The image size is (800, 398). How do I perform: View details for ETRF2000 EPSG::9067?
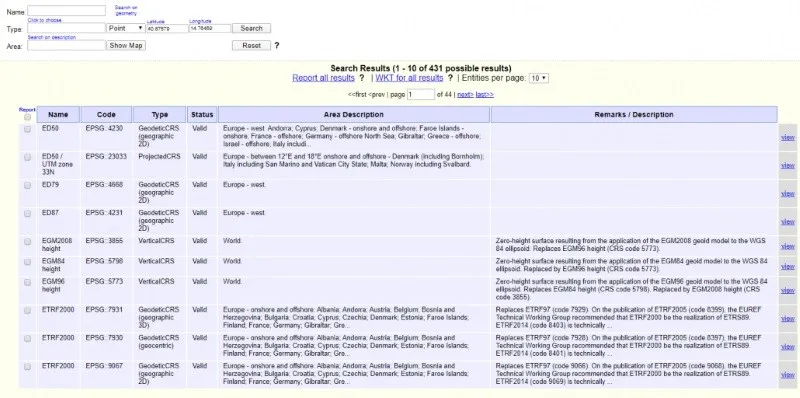tap(787, 375)
